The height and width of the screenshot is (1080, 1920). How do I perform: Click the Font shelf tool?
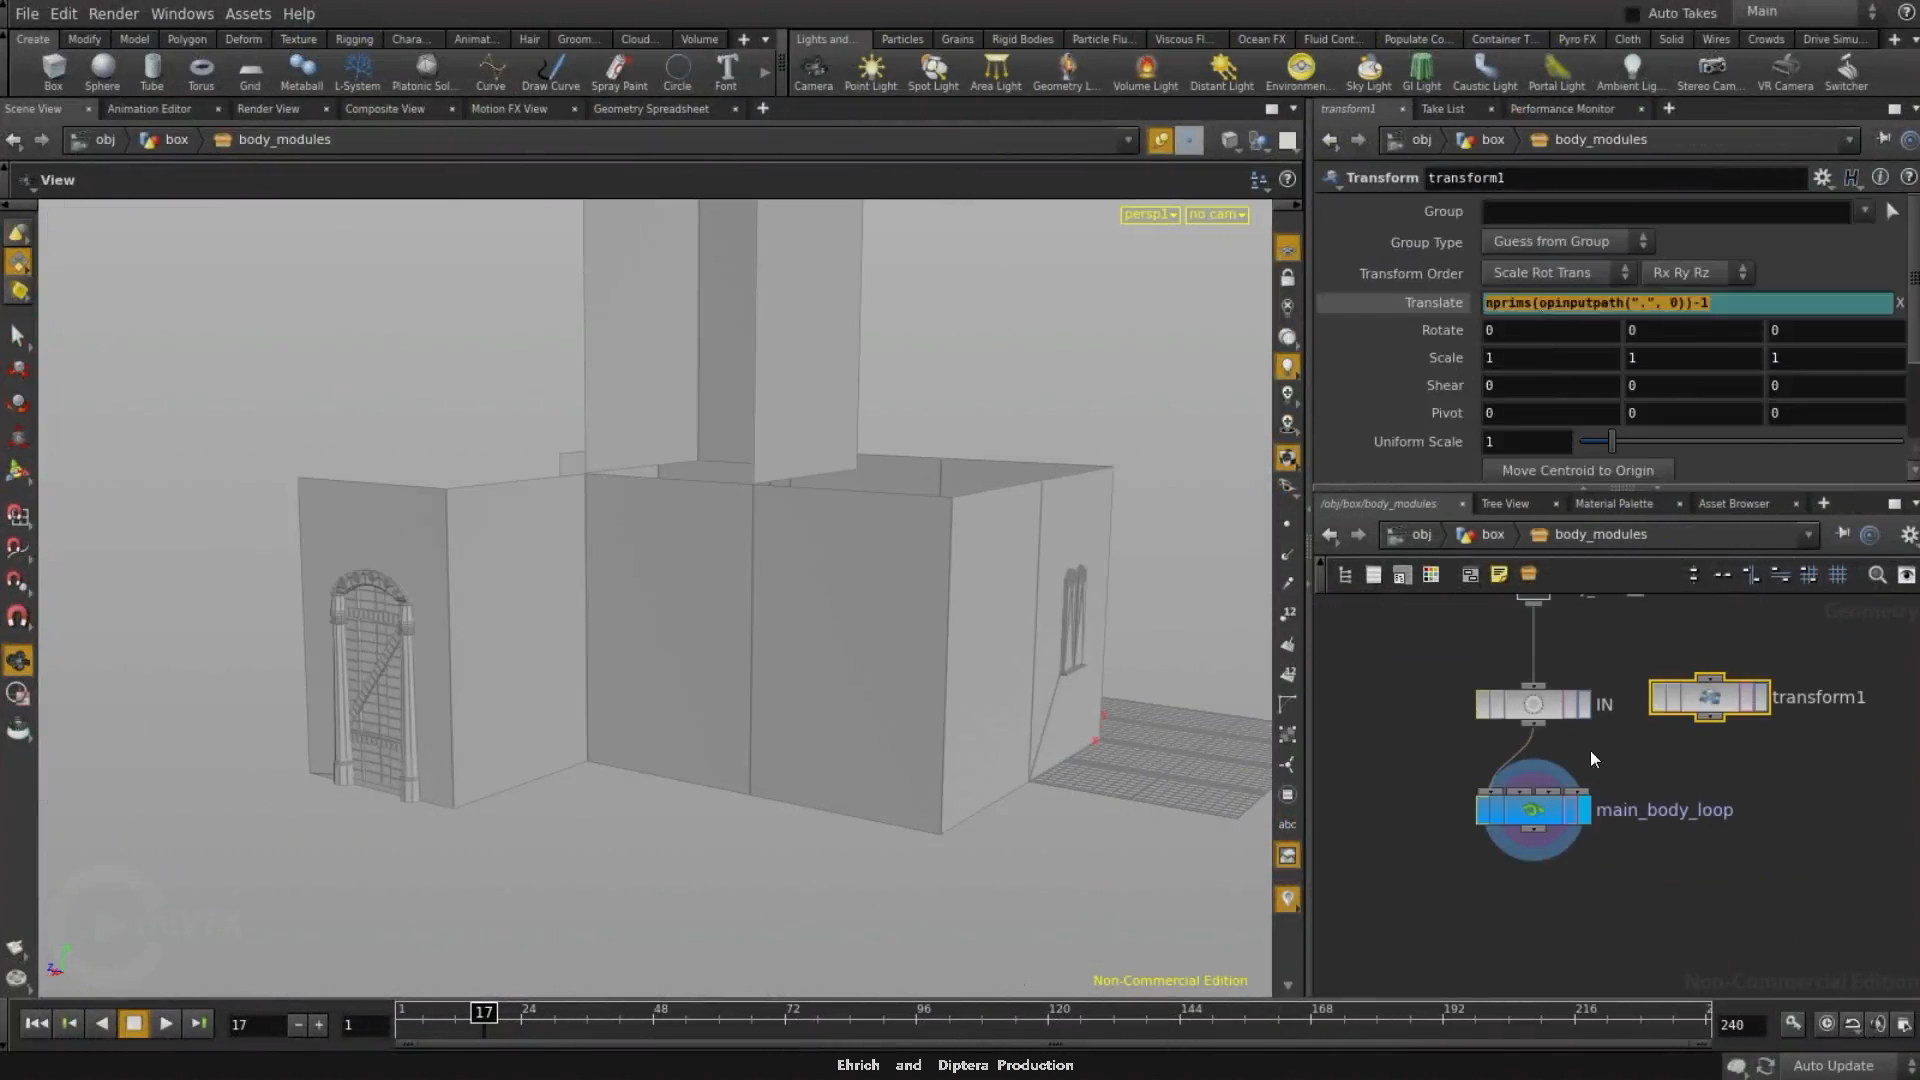point(726,71)
